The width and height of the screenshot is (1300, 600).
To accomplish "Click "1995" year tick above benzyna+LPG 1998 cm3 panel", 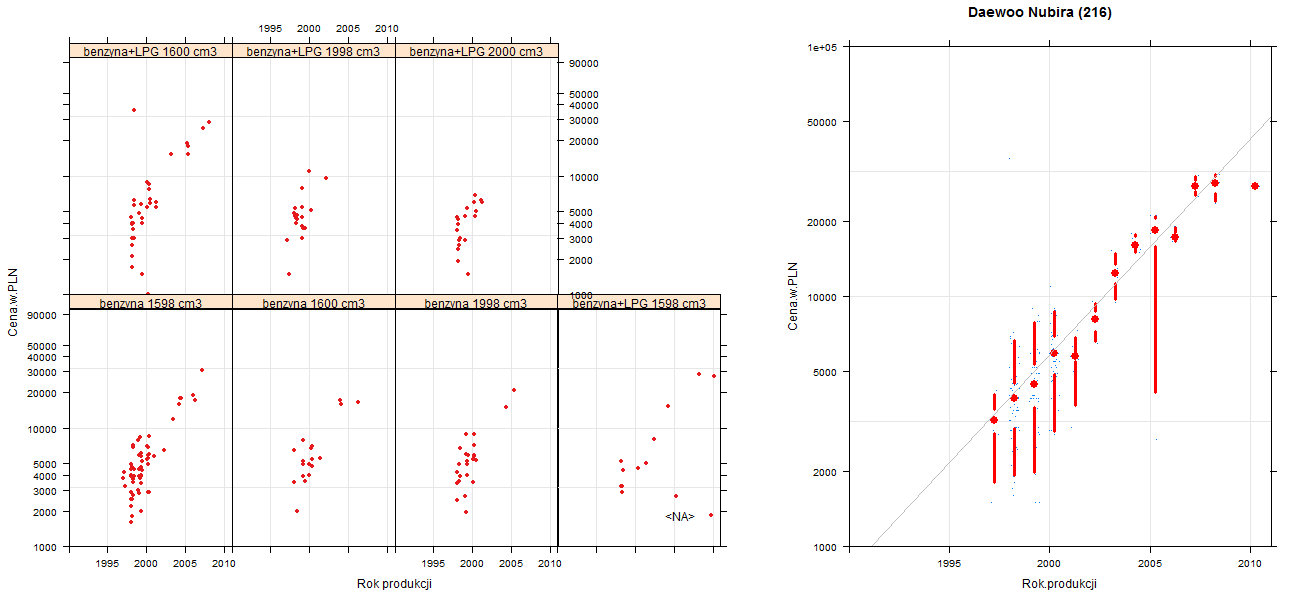I will 270,29.
